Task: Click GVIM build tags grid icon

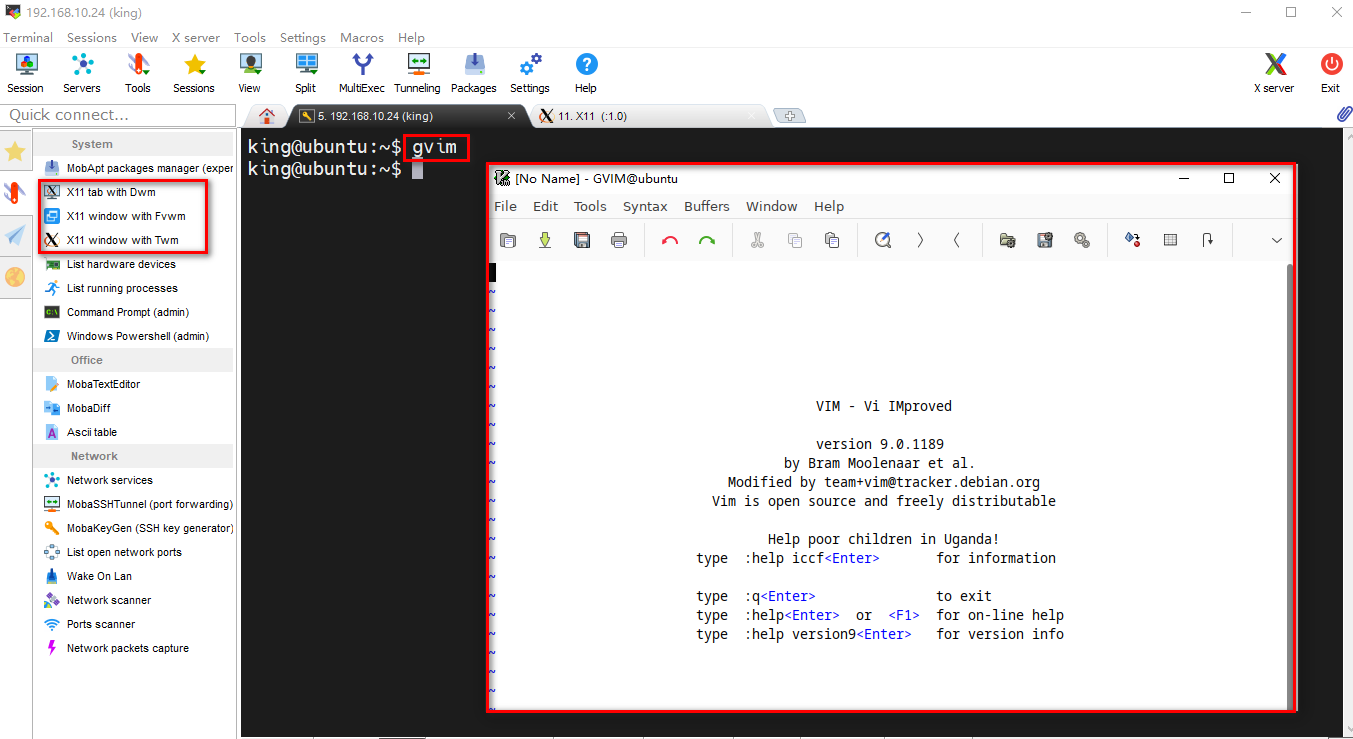Action: [x=1170, y=240]
